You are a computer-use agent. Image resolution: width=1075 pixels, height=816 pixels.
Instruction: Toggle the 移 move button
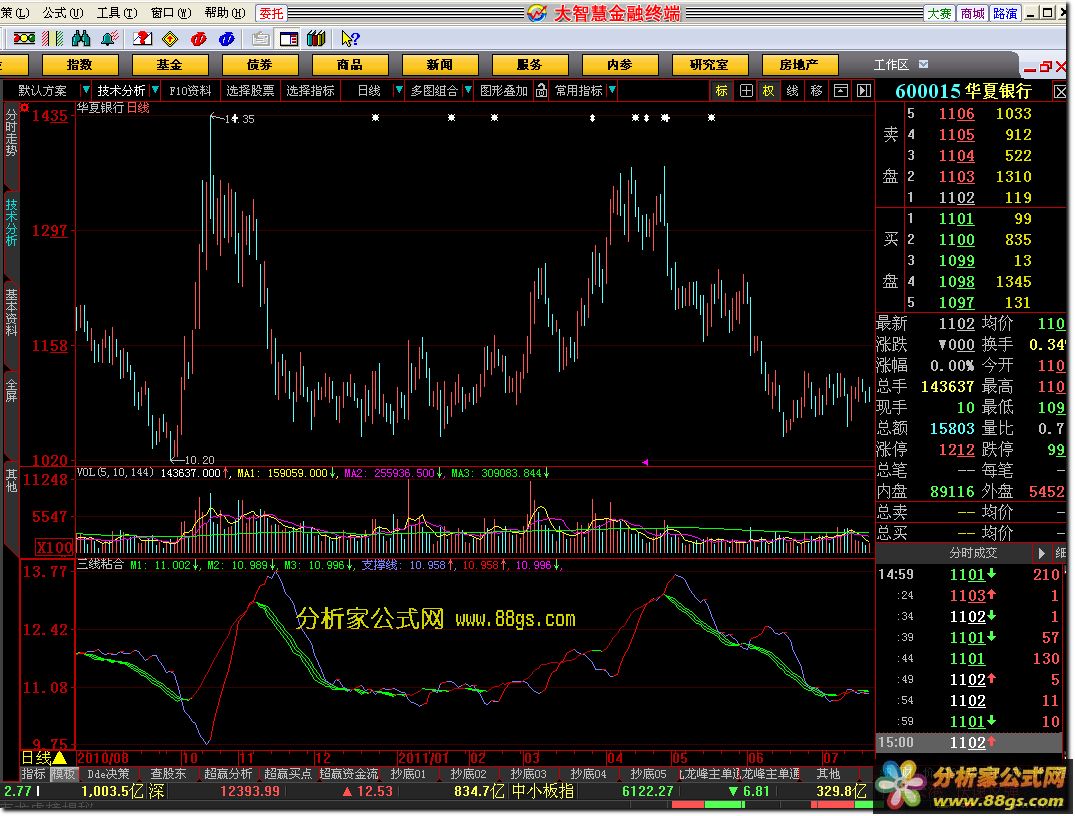(x=817, y=91)
